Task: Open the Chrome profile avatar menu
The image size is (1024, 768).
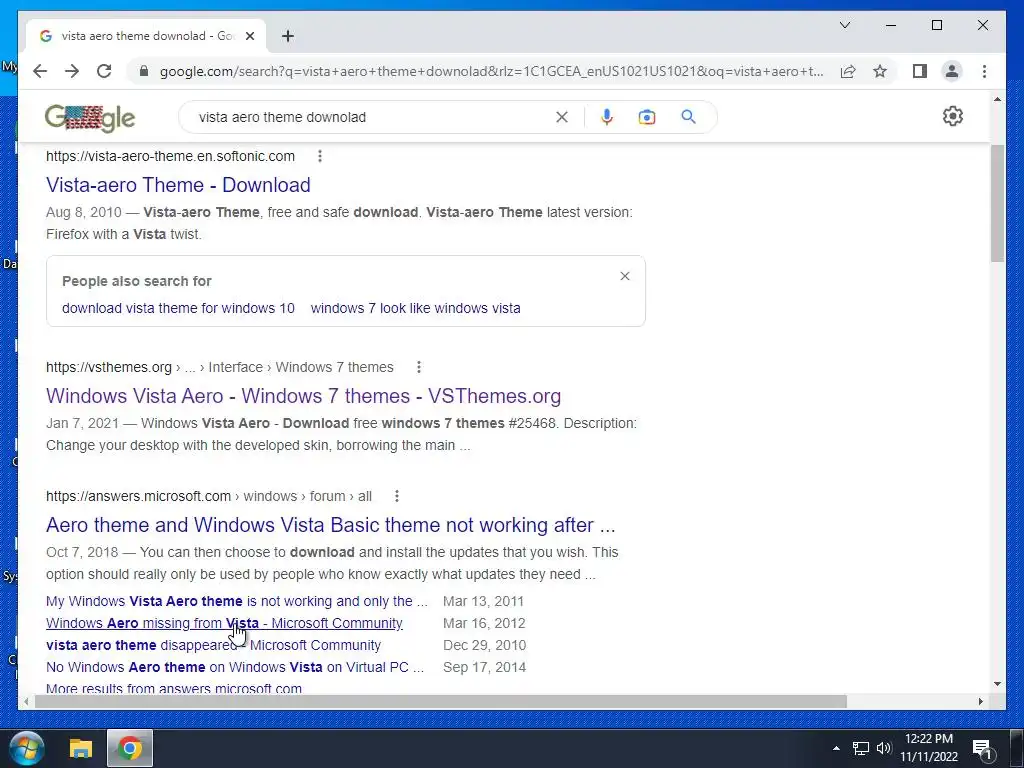Action: coord(952,71)
